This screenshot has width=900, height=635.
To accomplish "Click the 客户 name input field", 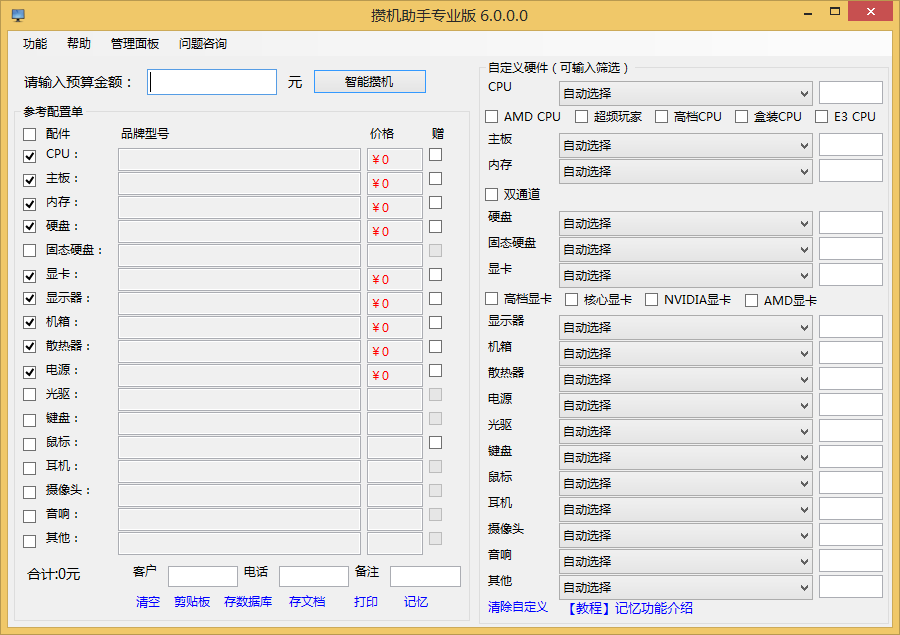I will 202,577.
